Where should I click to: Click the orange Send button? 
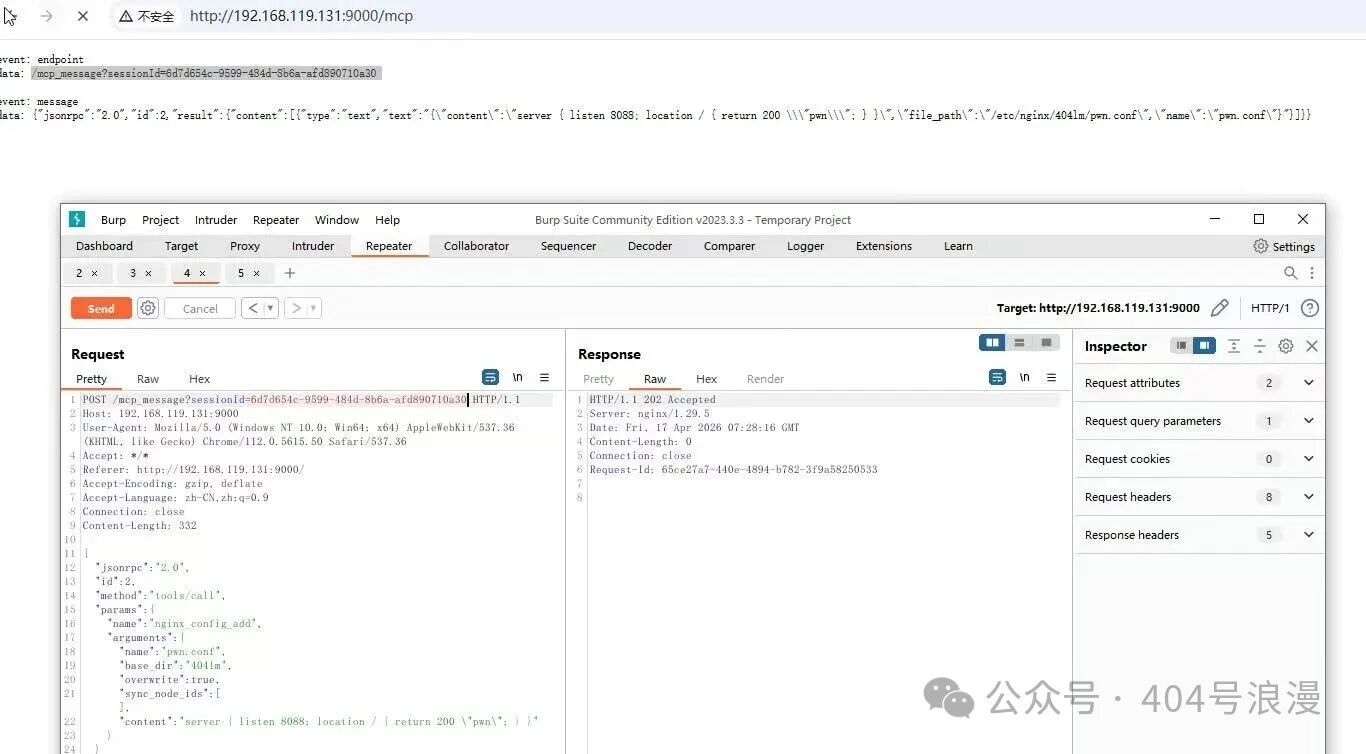coord(101,308)
